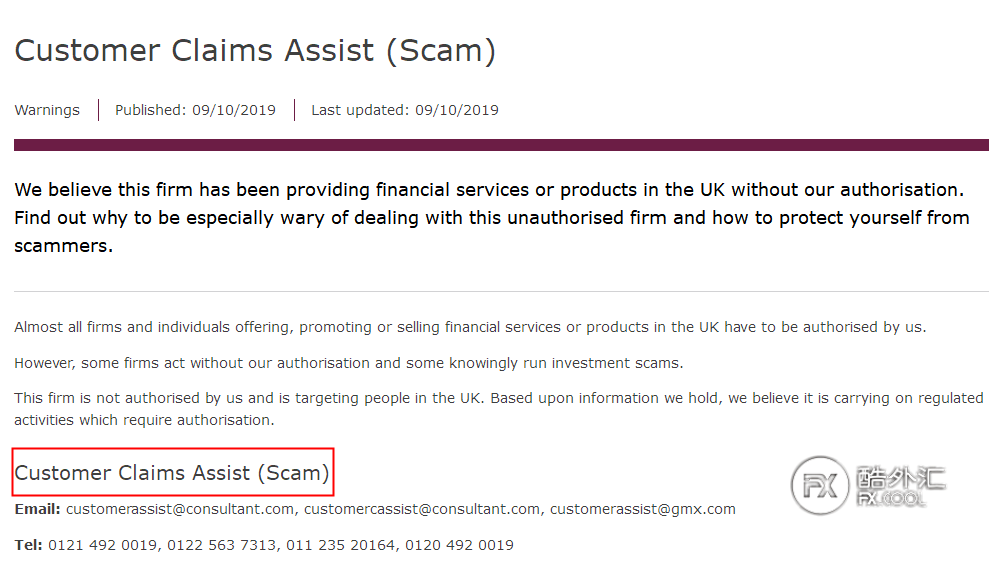The height and width of the screenshot is (566, 997).
Task: Click the purple horizontal divider bar
Action: tap(501, 145)
